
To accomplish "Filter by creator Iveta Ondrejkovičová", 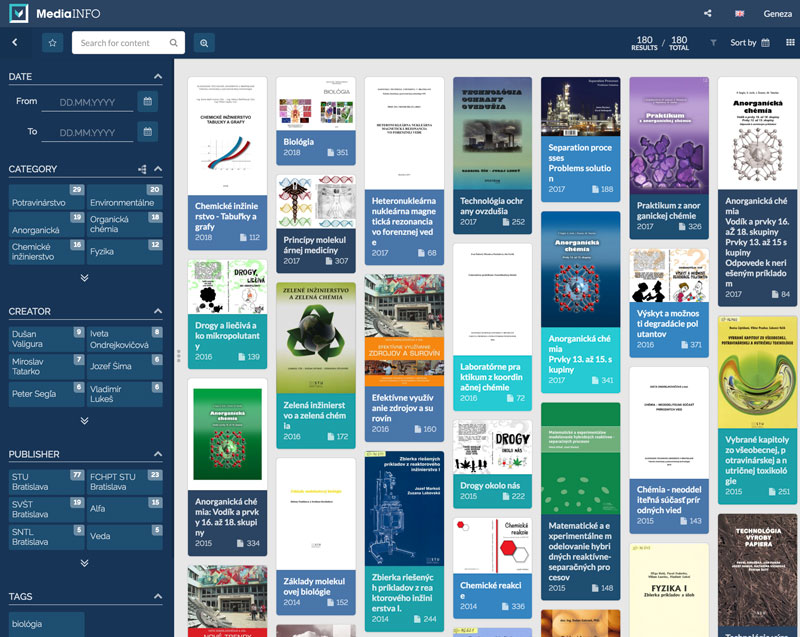I will (124, 339).
